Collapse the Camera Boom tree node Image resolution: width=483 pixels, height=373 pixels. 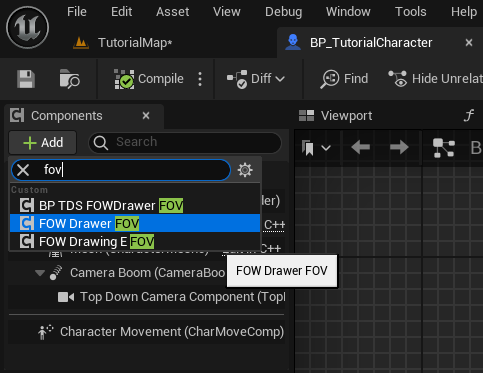40,273
